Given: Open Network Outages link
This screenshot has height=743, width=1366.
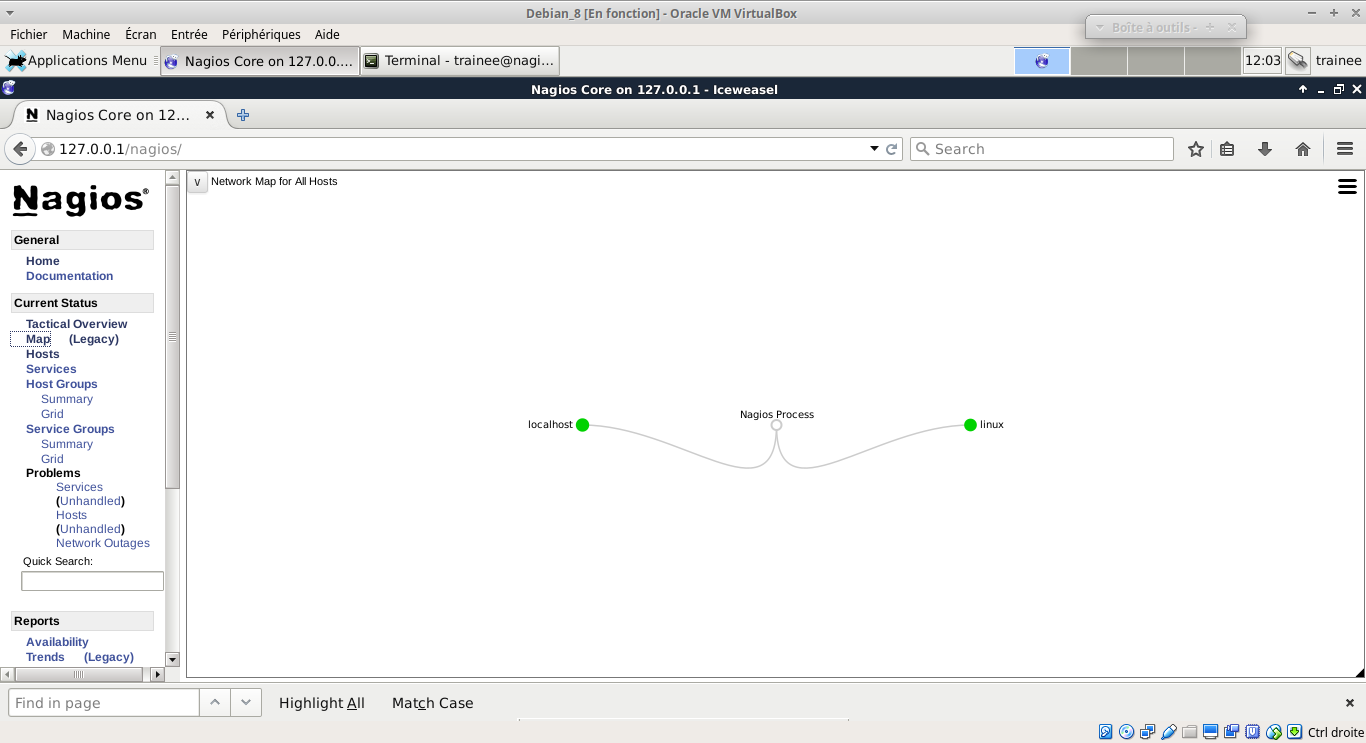Looking at the screenshot, I should [x=103, y=543].
